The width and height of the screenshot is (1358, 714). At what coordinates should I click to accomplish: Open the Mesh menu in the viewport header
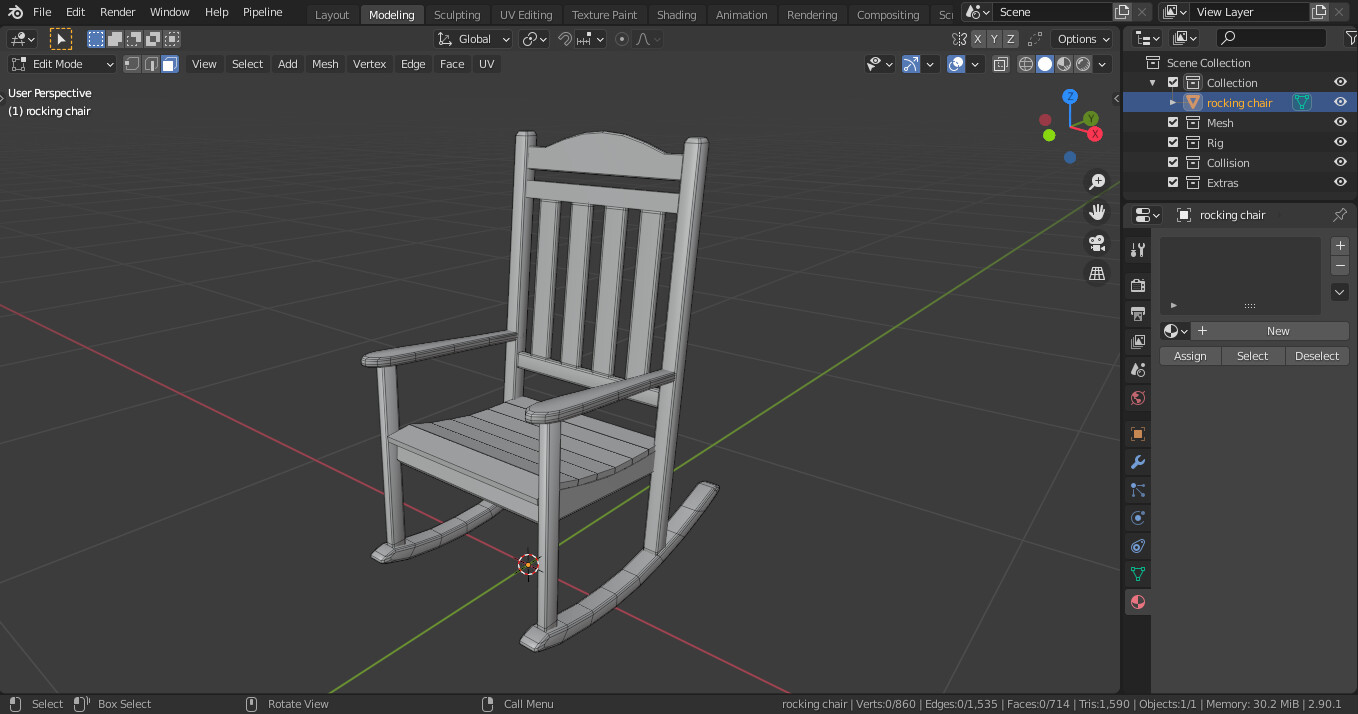[x=325, y=63]
